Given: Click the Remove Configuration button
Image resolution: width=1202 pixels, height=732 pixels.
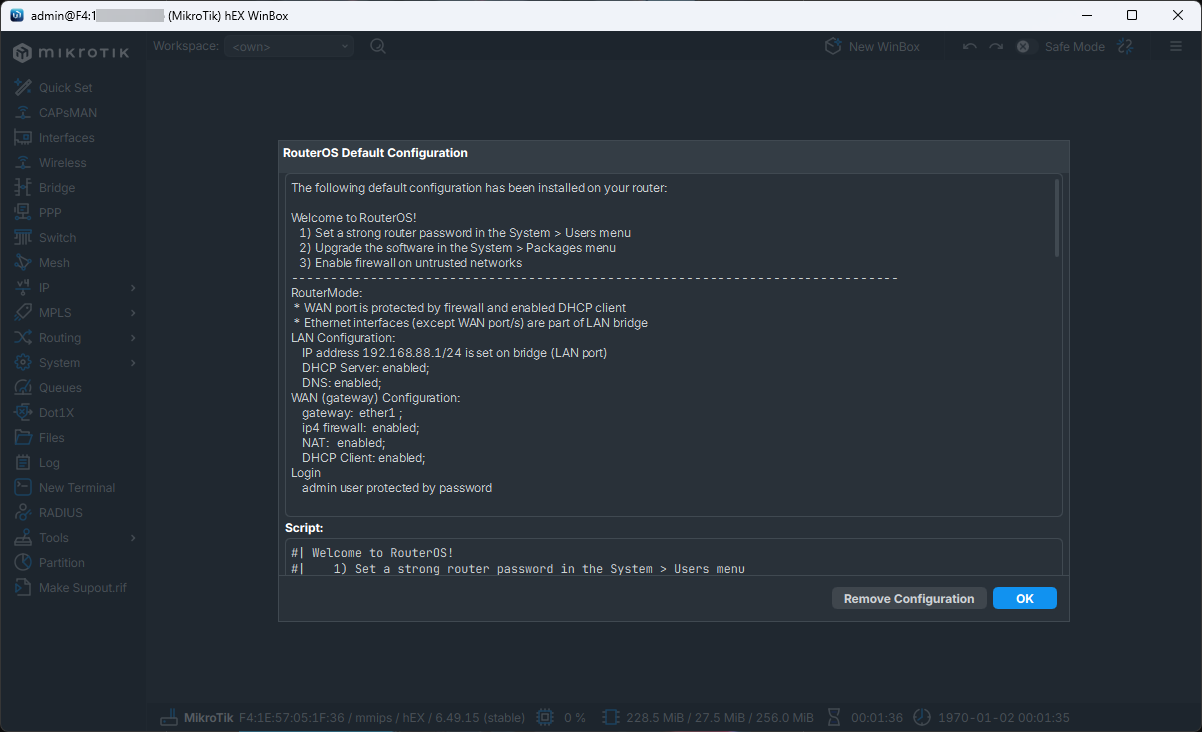Looking at the screenshot, I should pyautogui.click(x=908, y=598).
